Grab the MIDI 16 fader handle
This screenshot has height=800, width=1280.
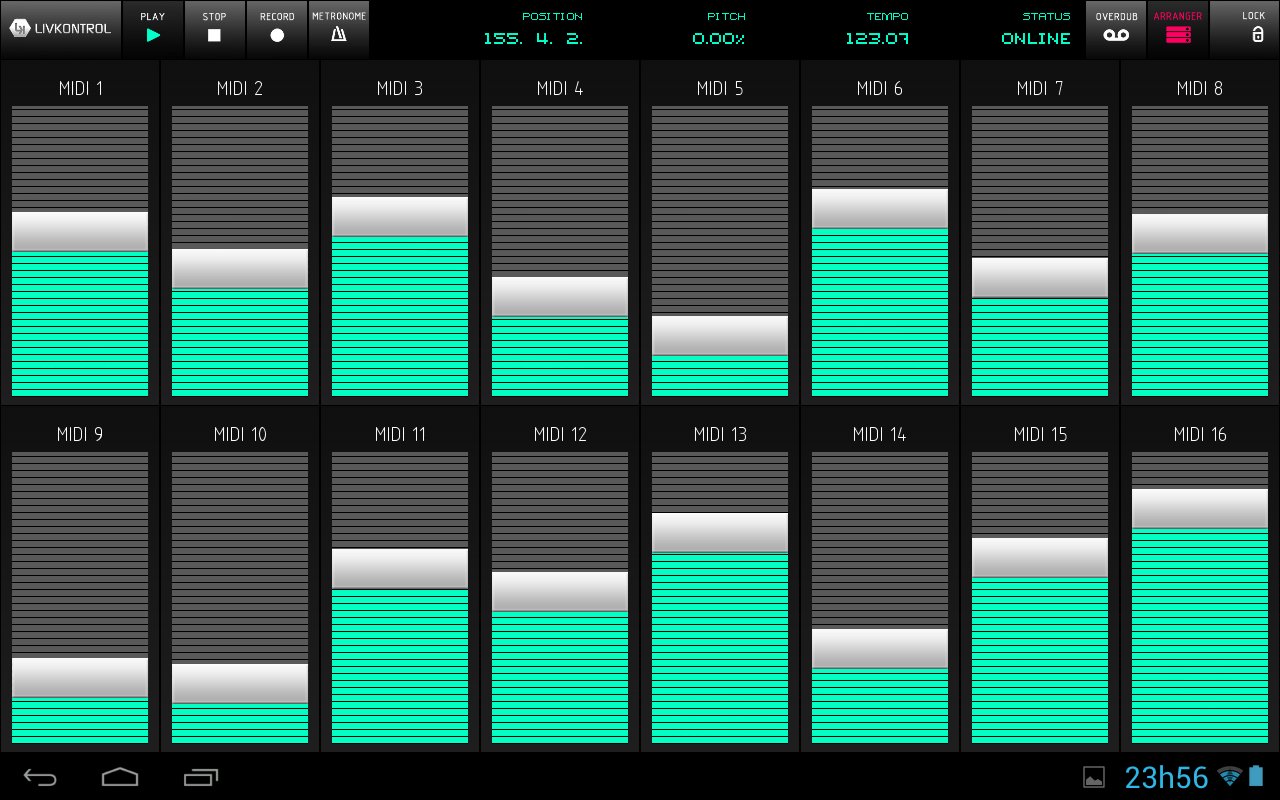tap(1200, 508)
